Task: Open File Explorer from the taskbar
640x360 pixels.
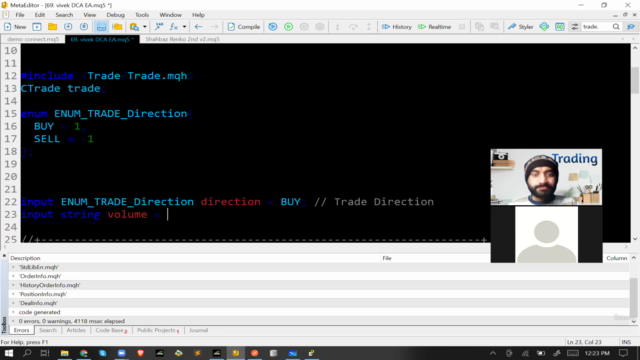Action: tap(64, 353)
